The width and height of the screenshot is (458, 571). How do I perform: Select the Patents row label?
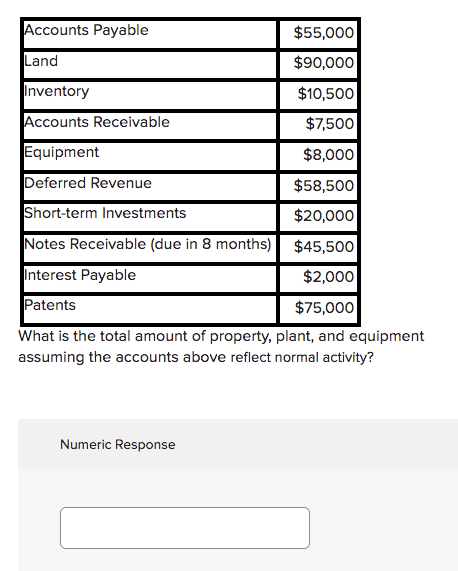tap(50, 305)
